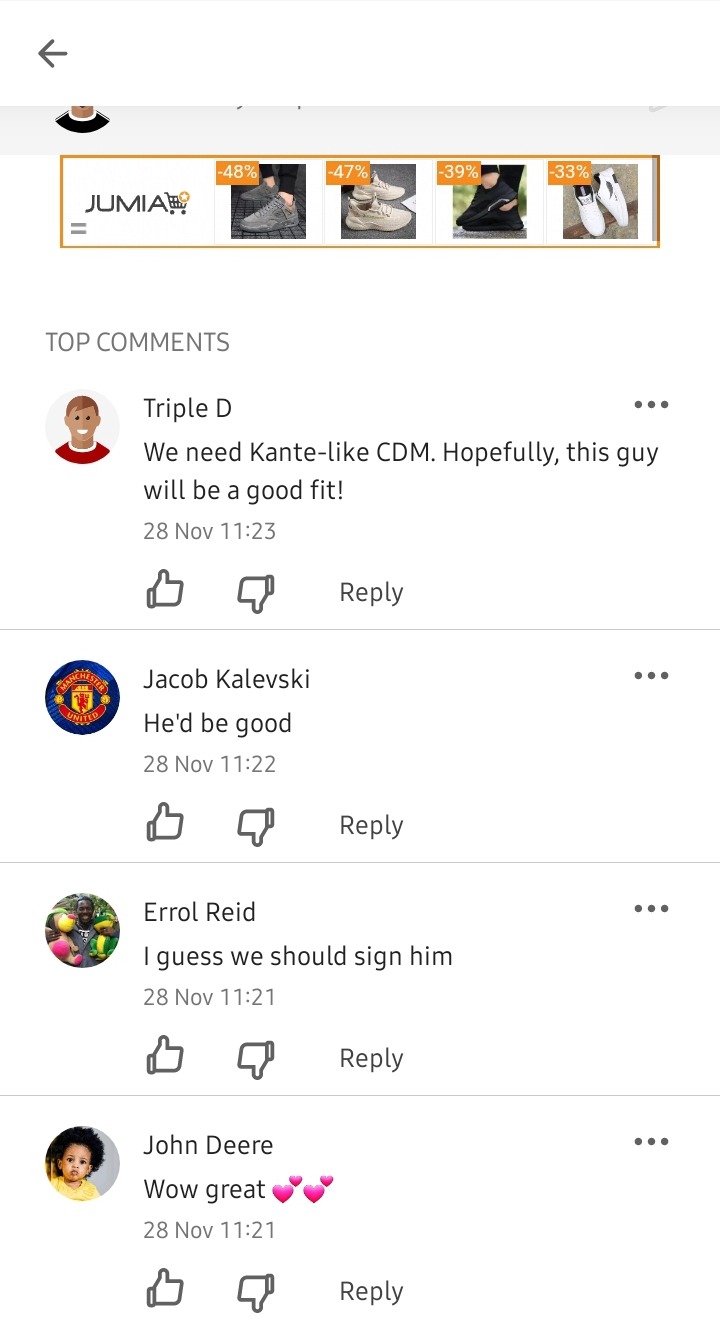
Task: Reply to Triple D's comment
Action: point(371,592)
